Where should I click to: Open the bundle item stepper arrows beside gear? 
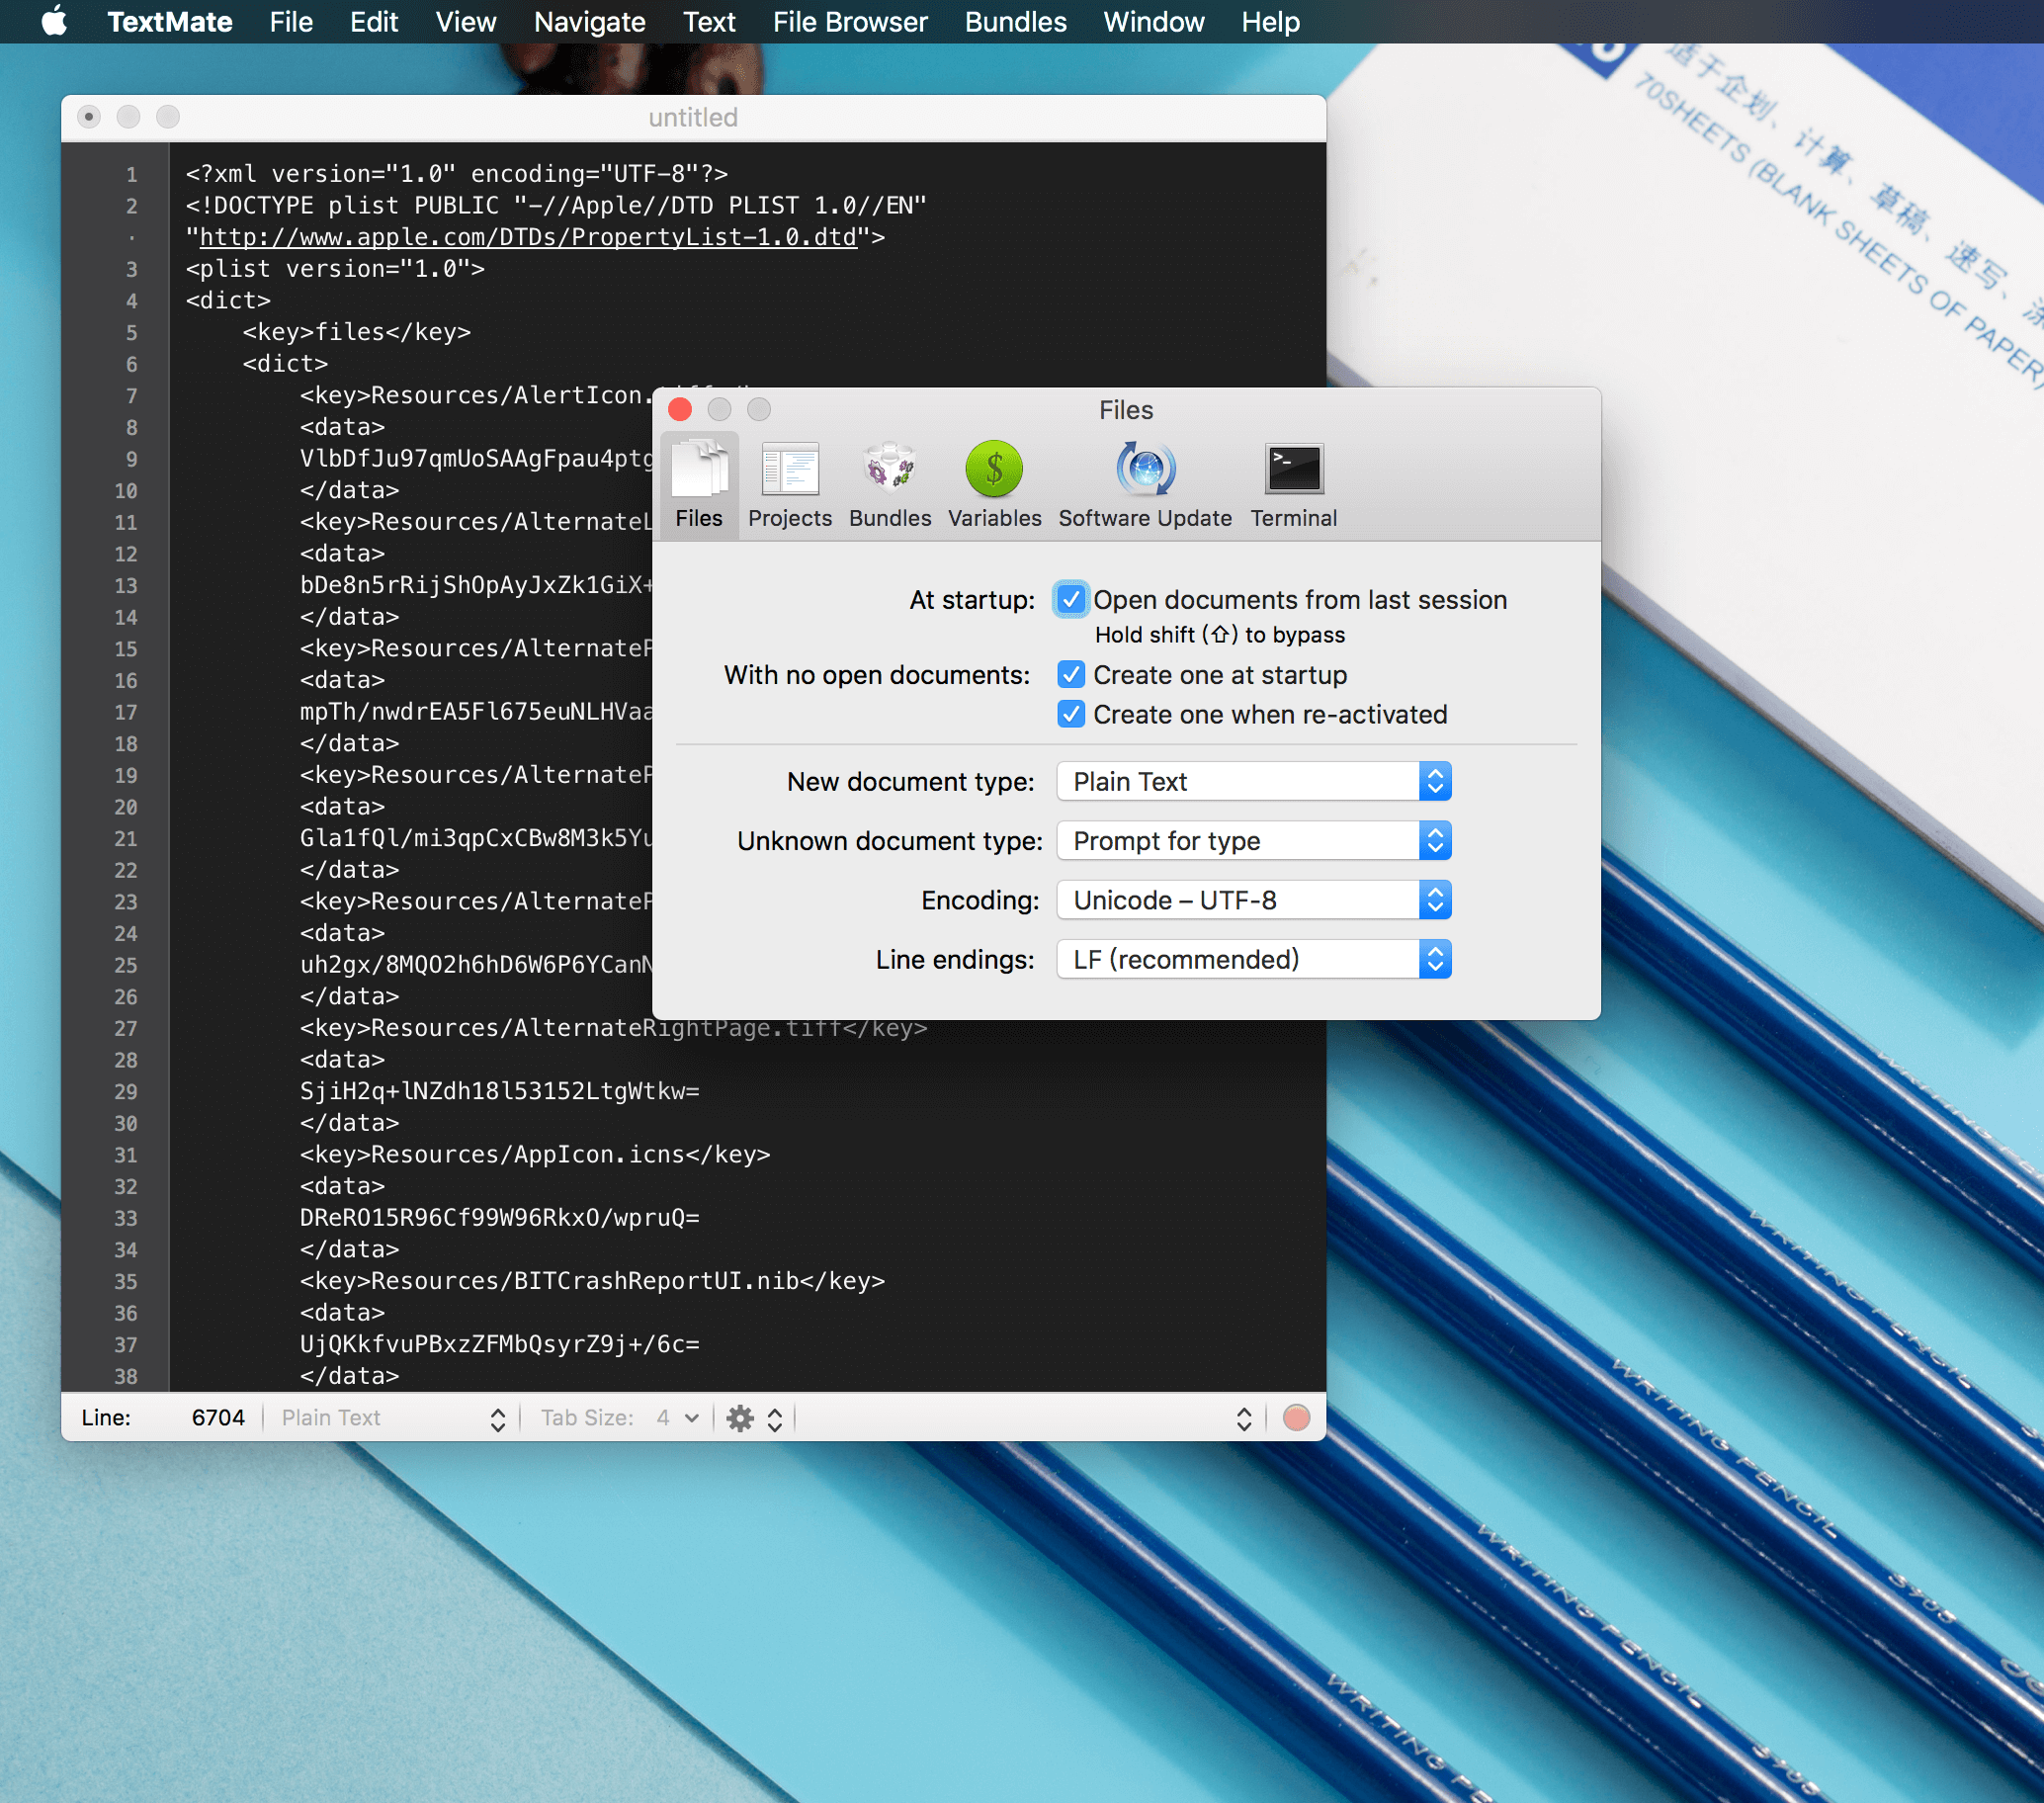pos(775,1418)
